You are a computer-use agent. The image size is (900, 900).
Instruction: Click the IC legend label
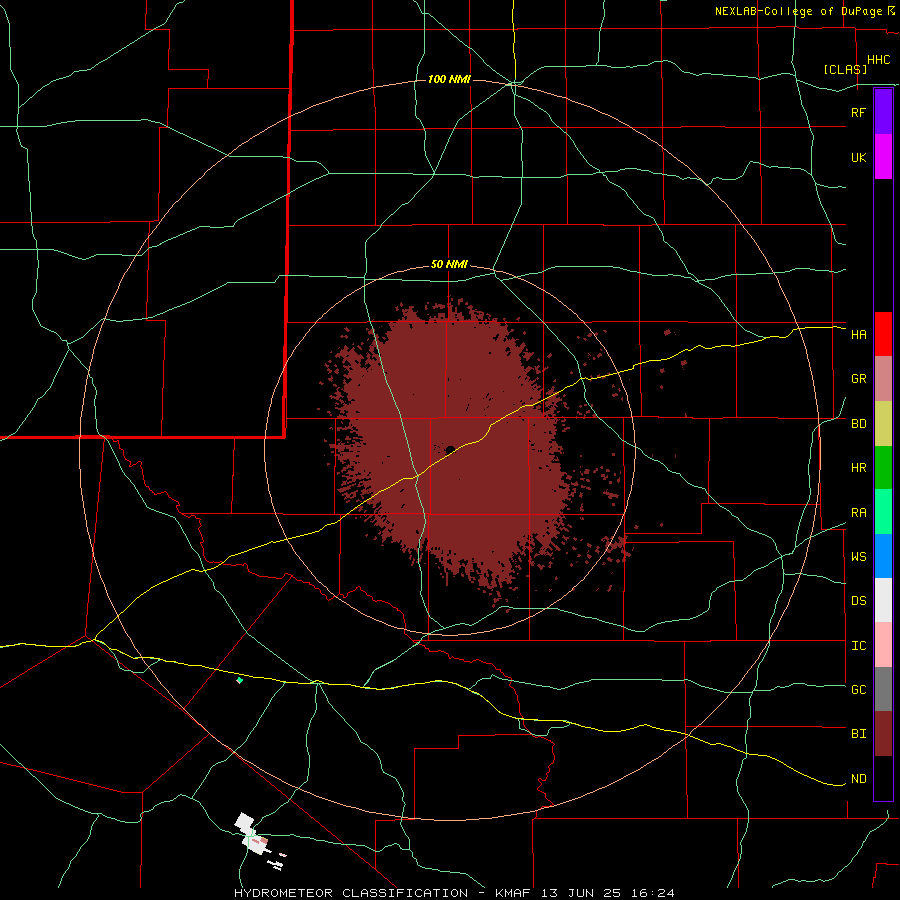pos(858,646)
